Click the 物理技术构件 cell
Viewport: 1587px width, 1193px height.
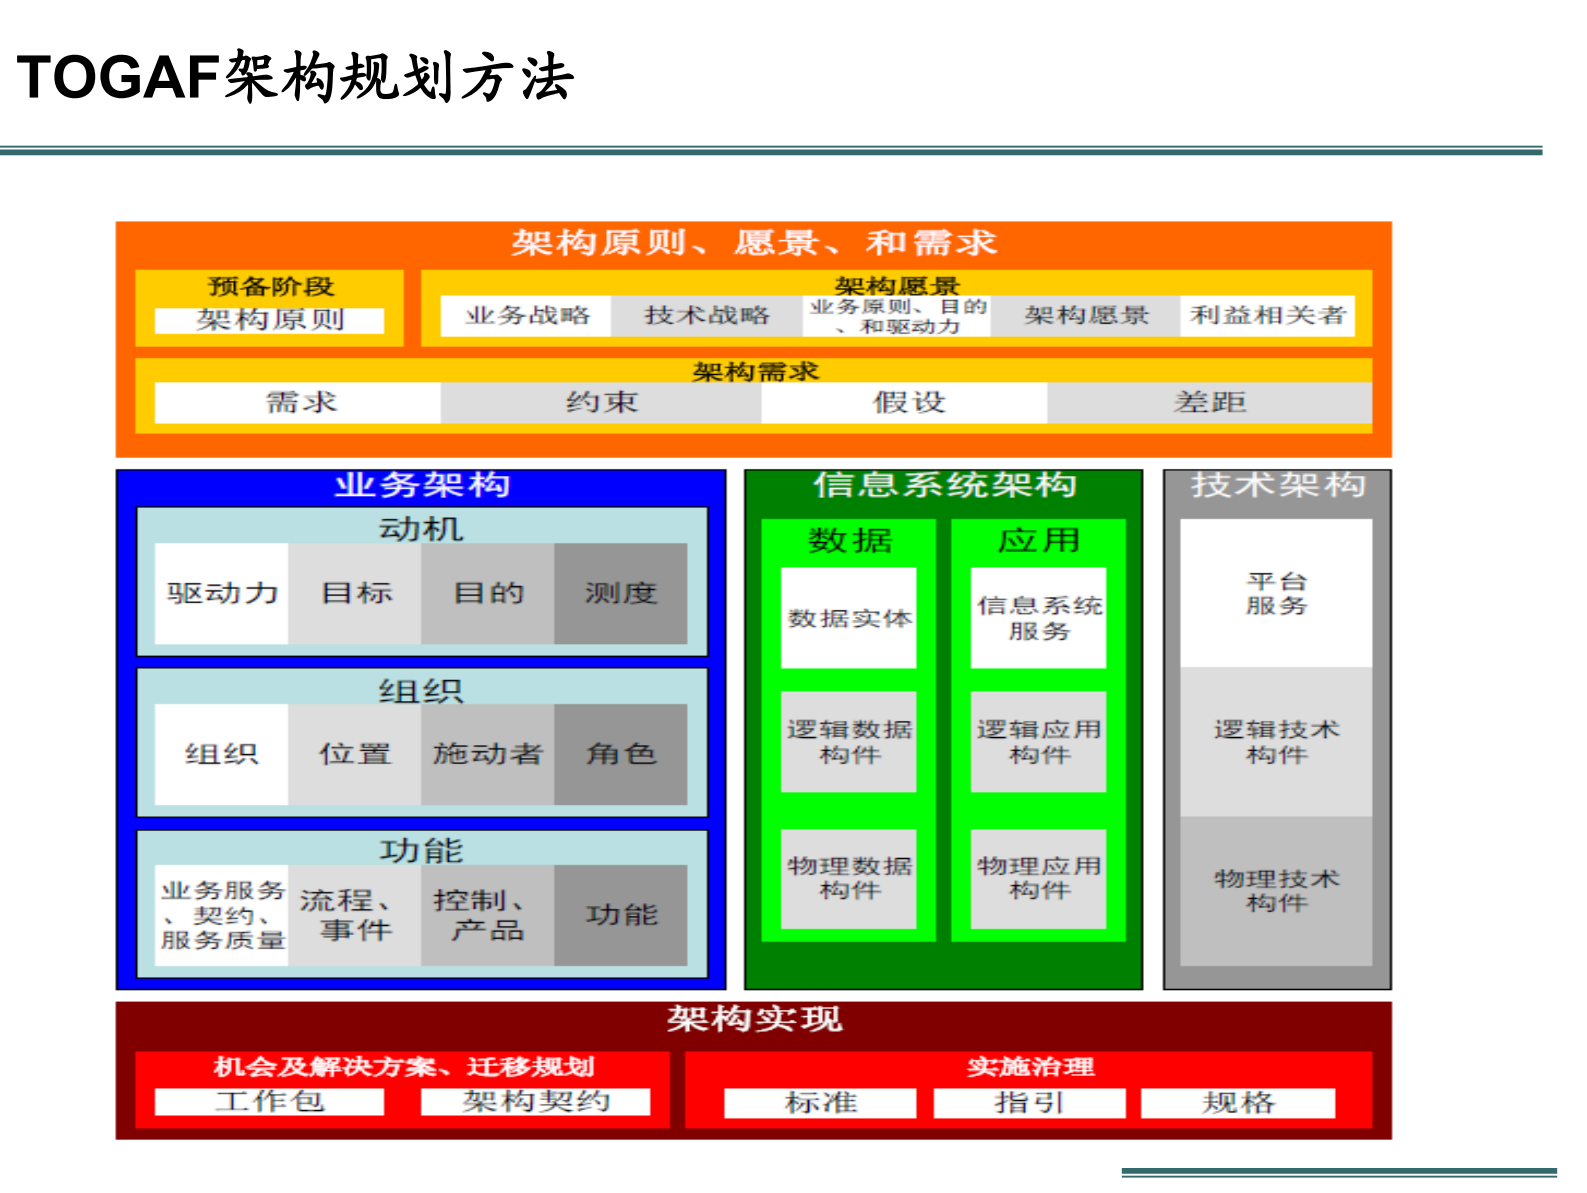tap(1276, 891)
